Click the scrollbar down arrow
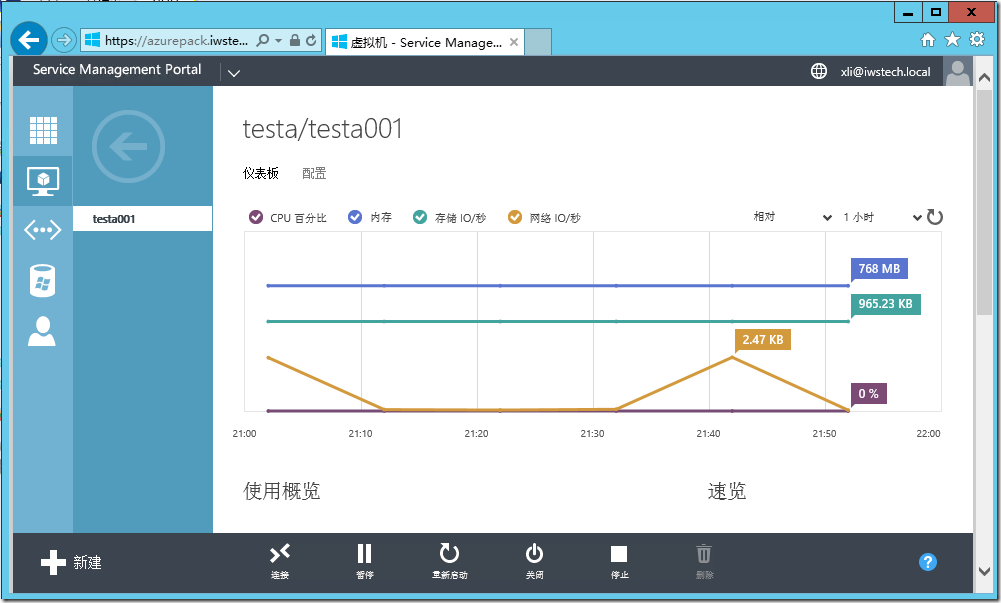 click(x=984, y=572)
